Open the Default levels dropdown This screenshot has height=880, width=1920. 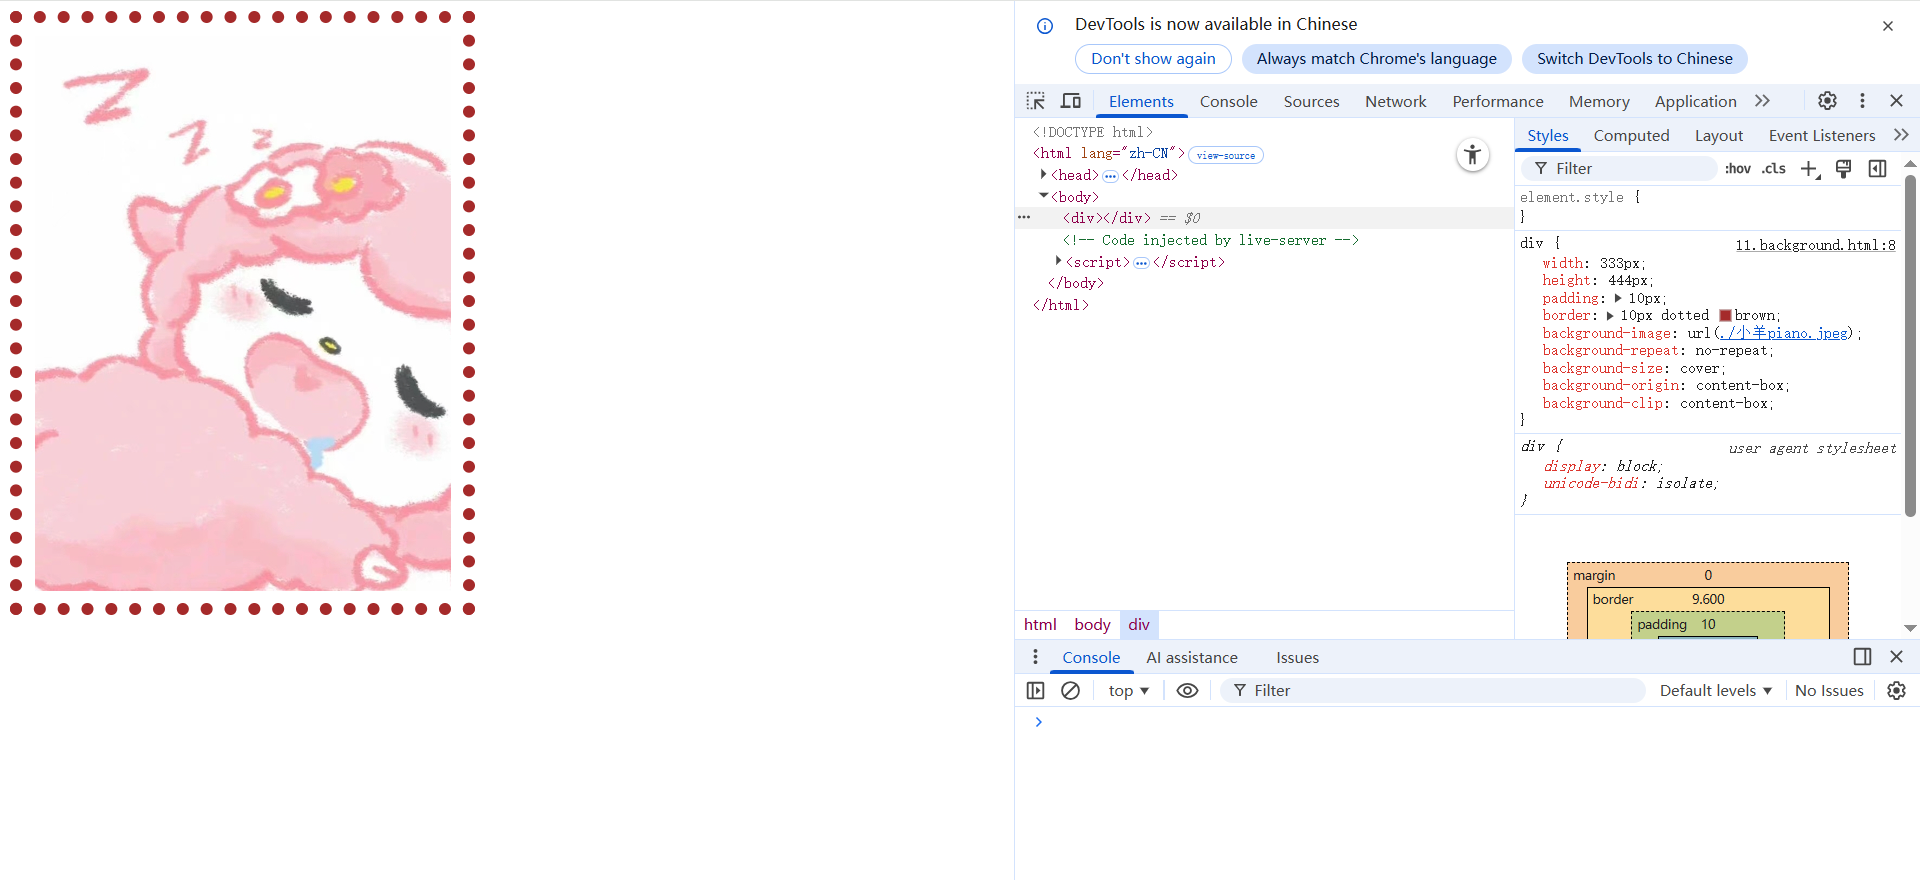click(x=1715, y=691)
